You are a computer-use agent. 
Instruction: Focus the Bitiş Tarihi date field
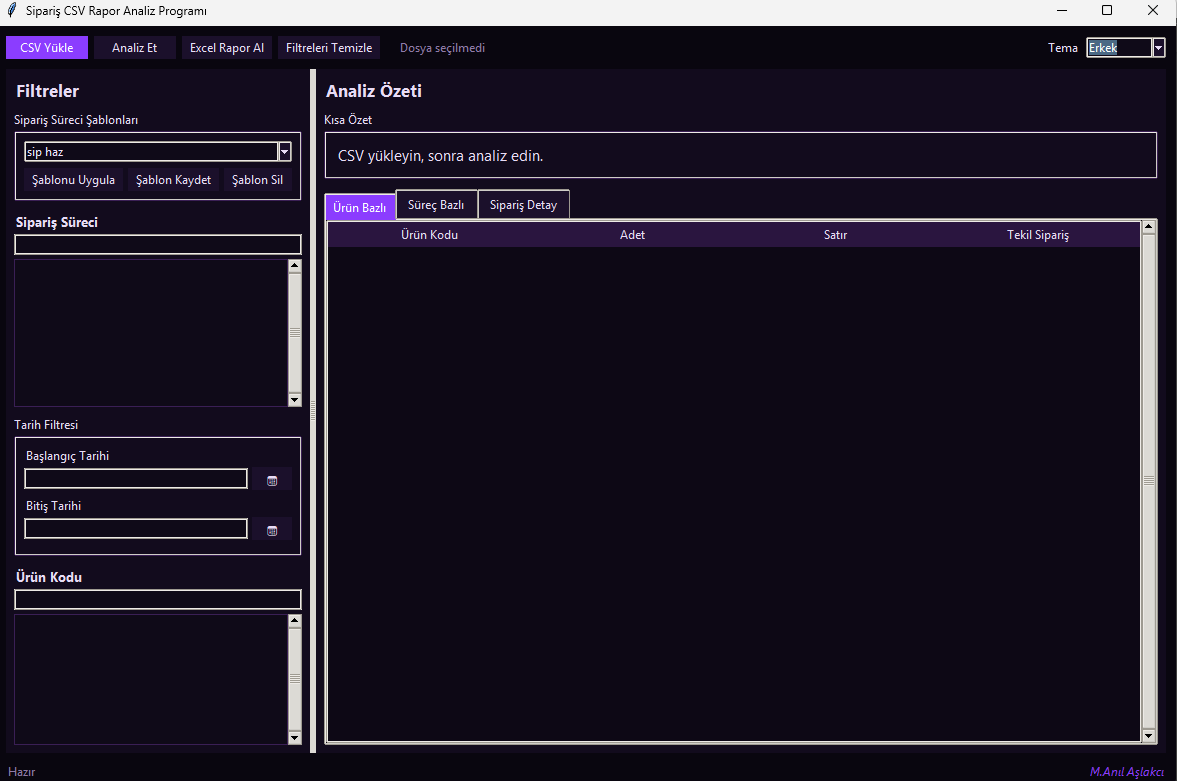click(x=136, y=529)
